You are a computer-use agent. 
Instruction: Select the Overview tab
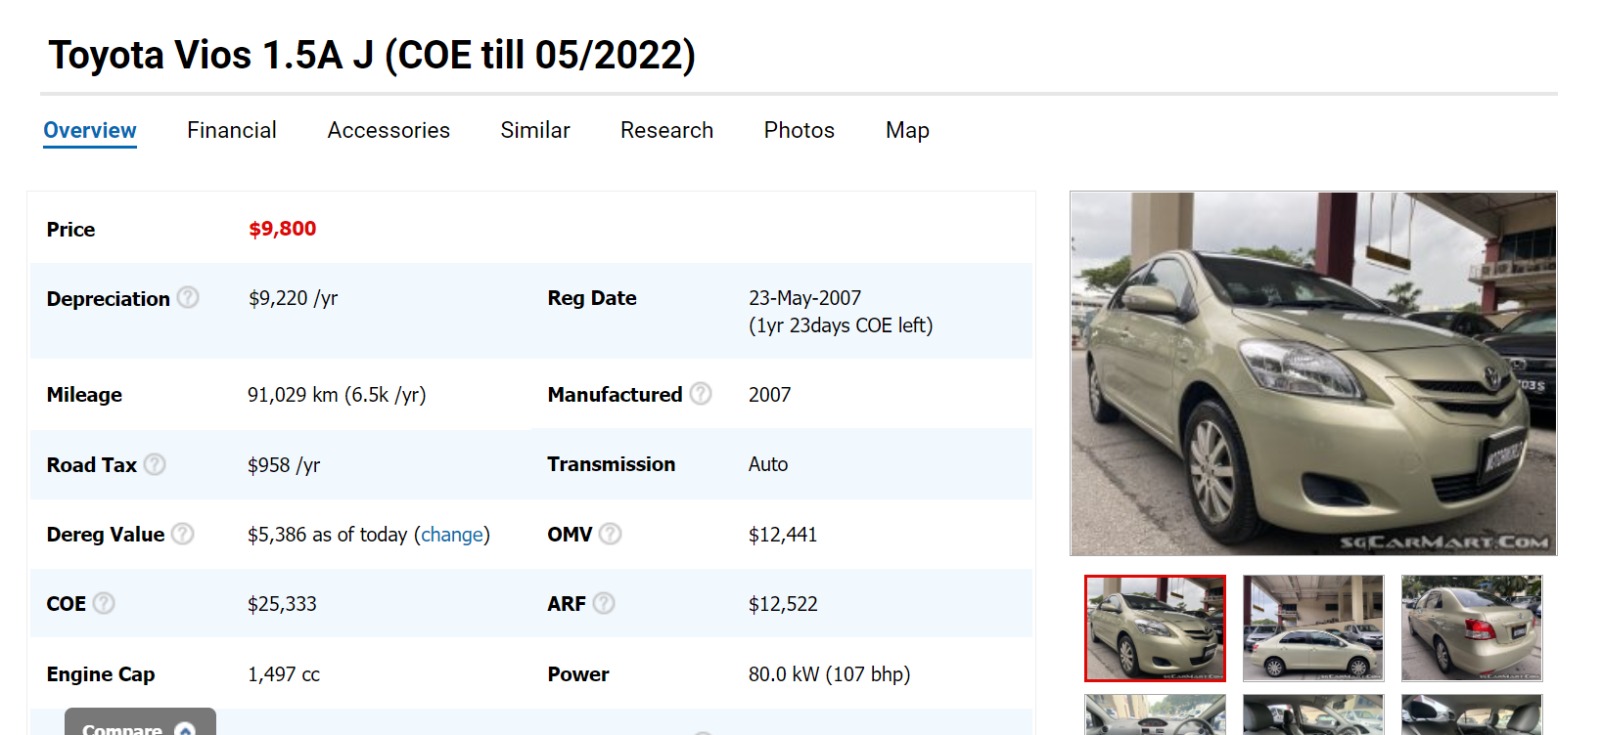[90, 130]
